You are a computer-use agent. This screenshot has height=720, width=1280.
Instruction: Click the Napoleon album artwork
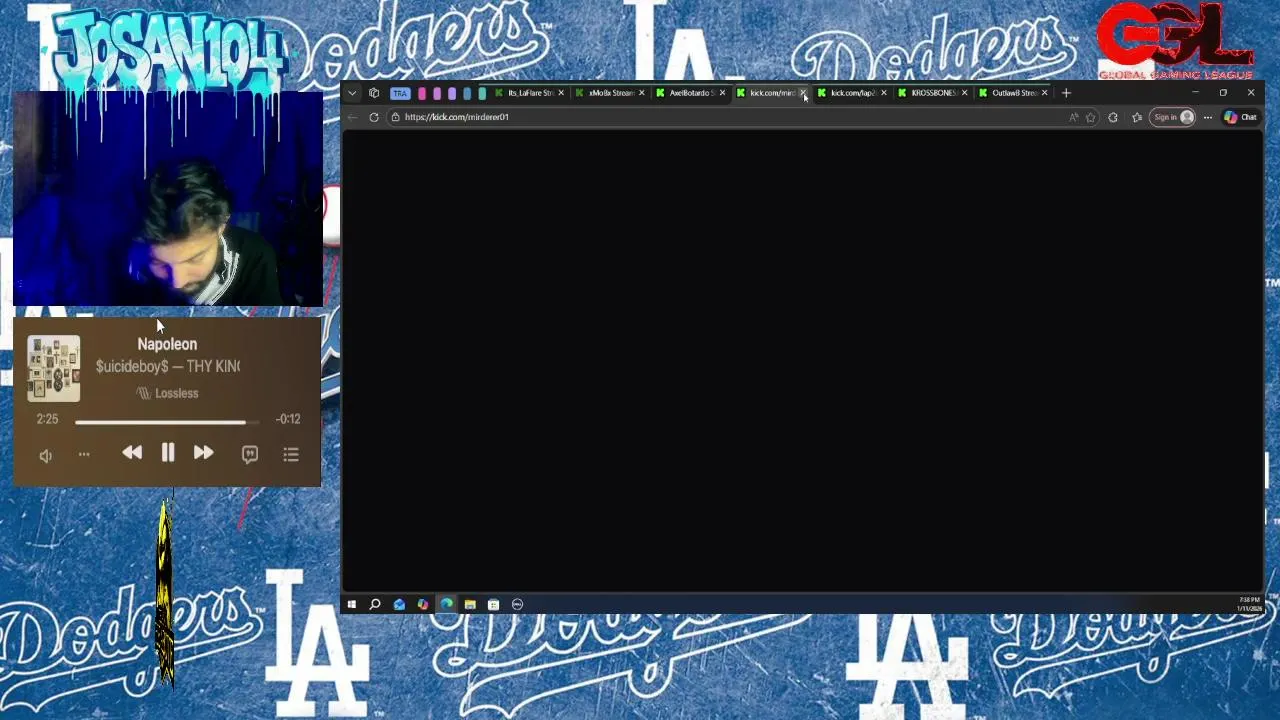click(53, 369)
